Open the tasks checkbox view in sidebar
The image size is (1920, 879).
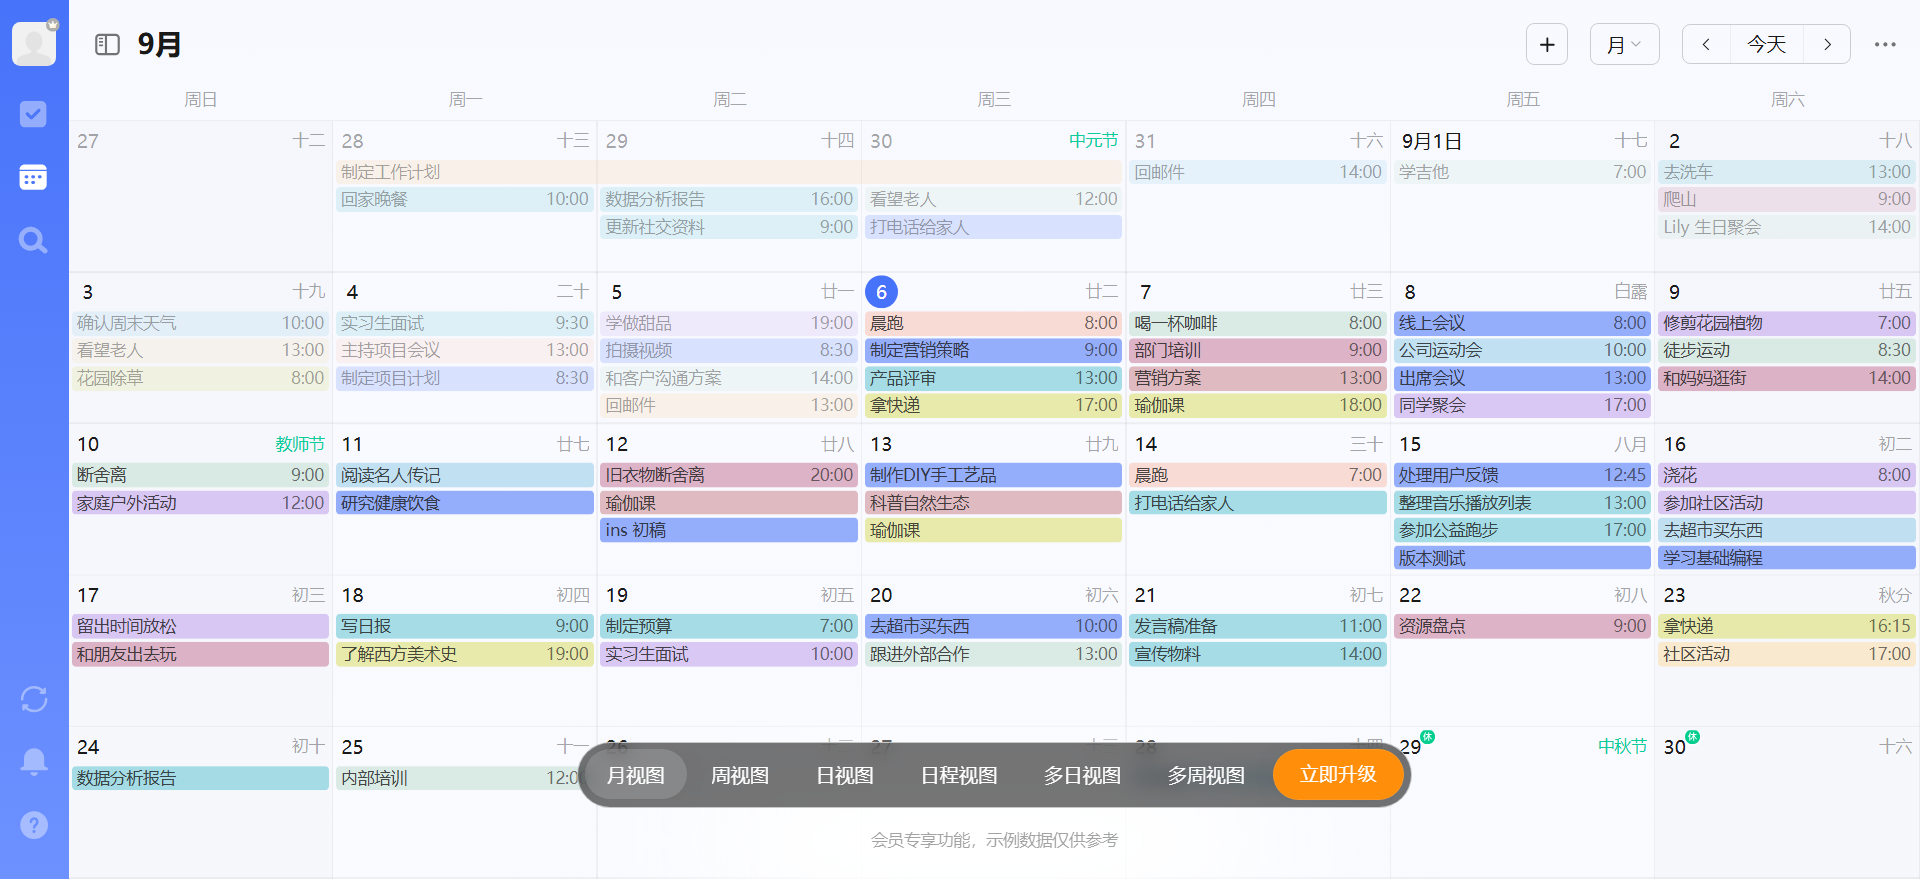coord(33,114)
